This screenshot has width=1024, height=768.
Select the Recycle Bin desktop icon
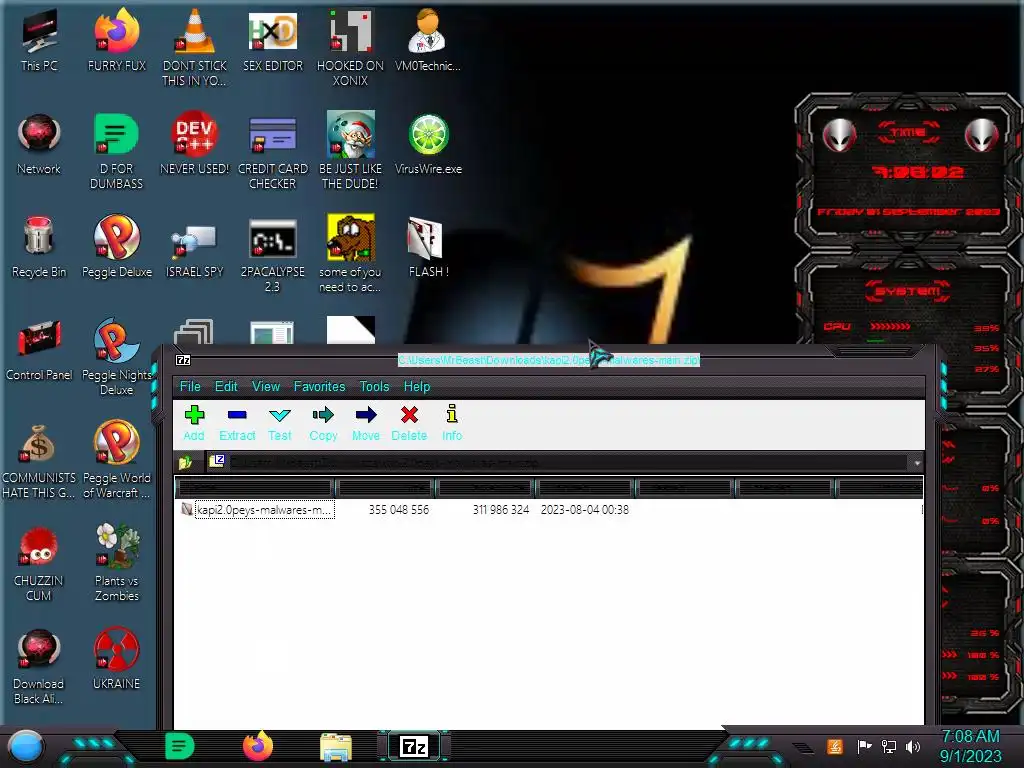point(39,247)
